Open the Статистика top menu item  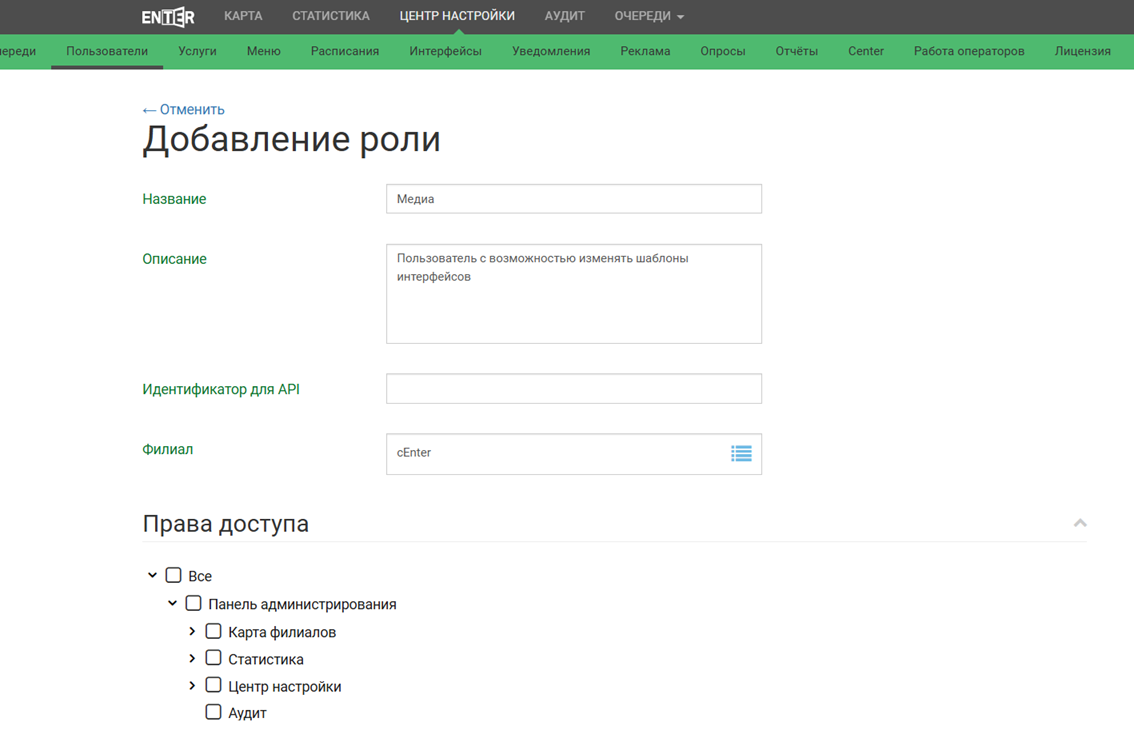click(x=330, y=16)
